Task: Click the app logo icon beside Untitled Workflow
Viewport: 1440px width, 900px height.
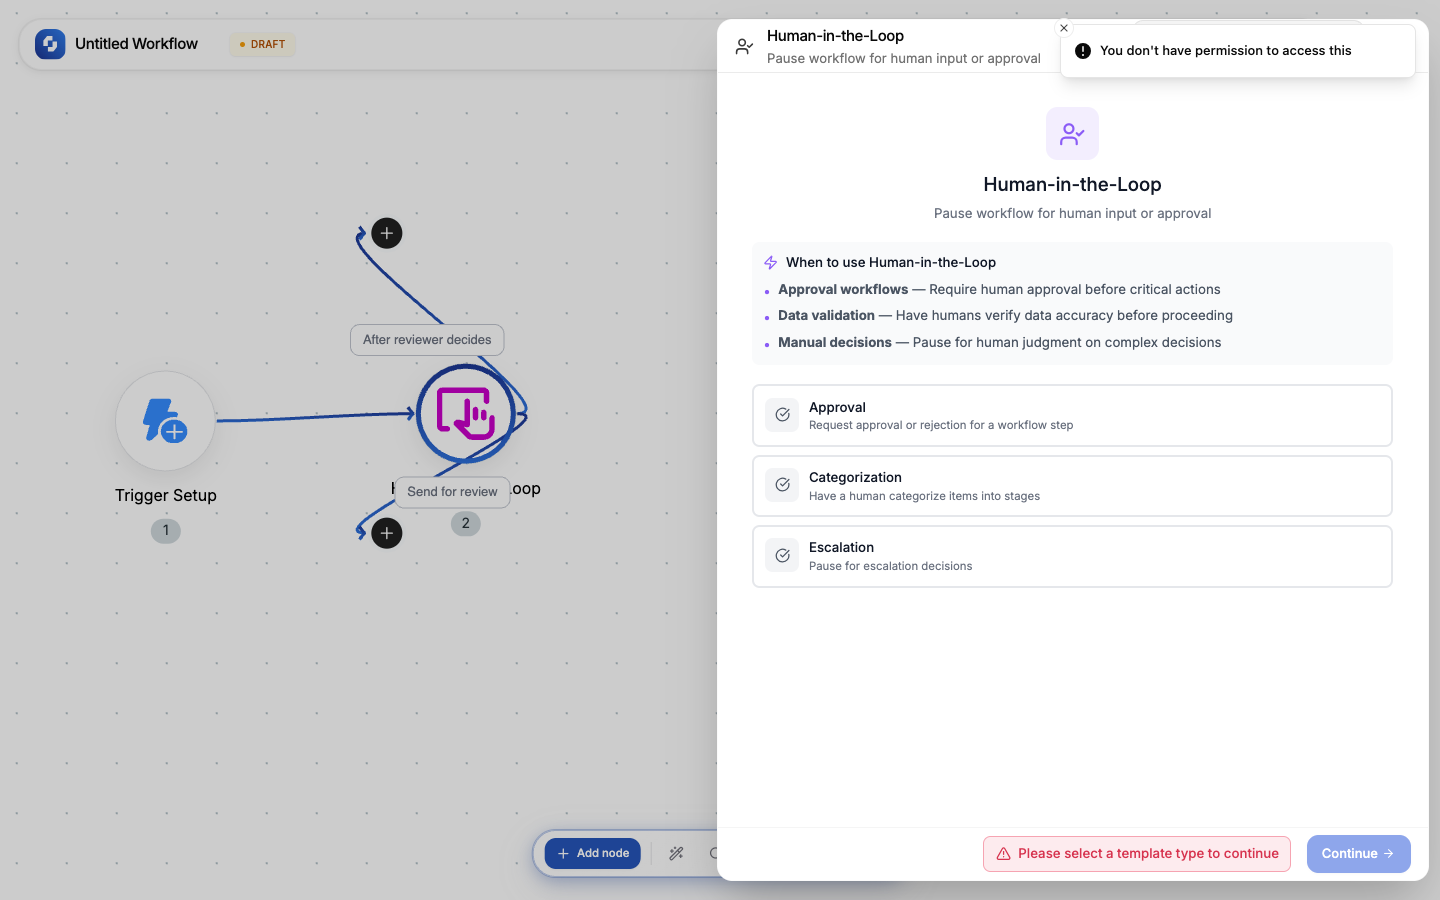Action: [50, 44]
